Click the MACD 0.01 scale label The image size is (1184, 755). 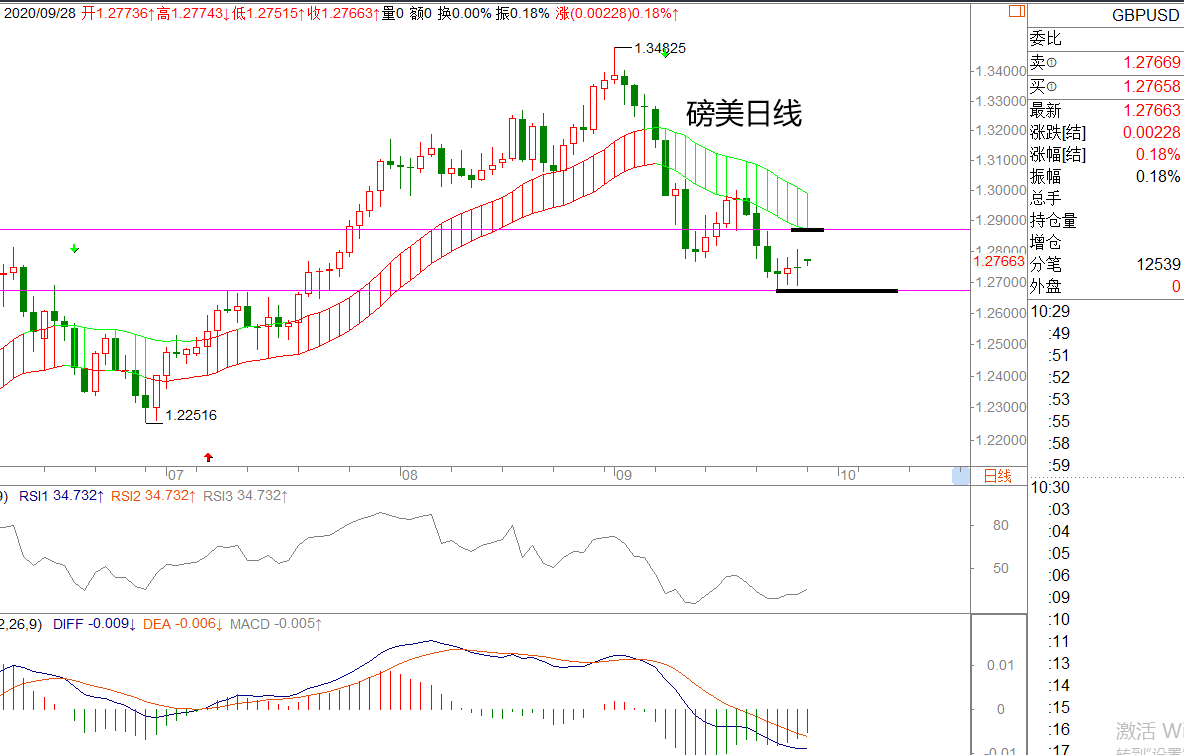[1001, 665]
